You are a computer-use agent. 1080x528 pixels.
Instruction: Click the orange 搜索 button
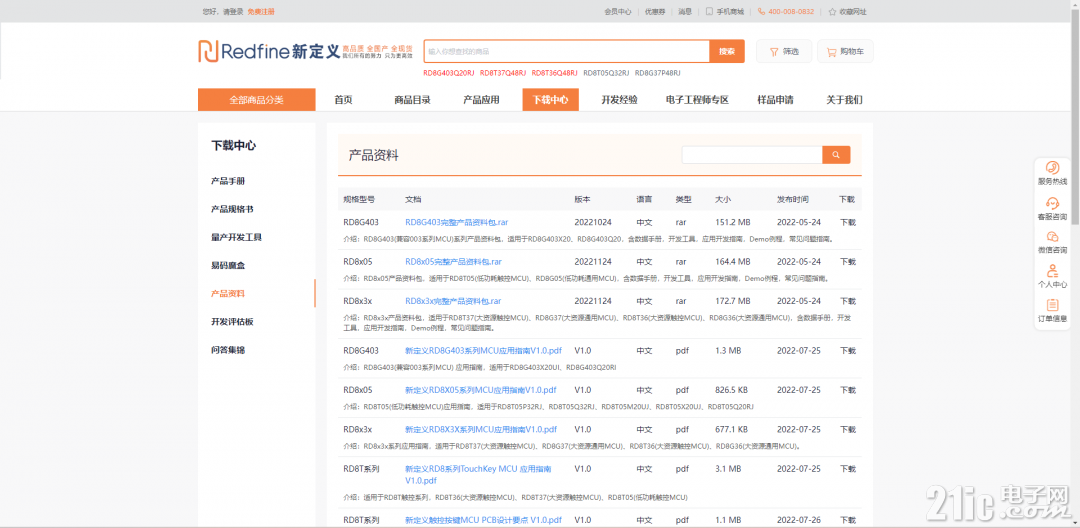[x=727, y=51]
